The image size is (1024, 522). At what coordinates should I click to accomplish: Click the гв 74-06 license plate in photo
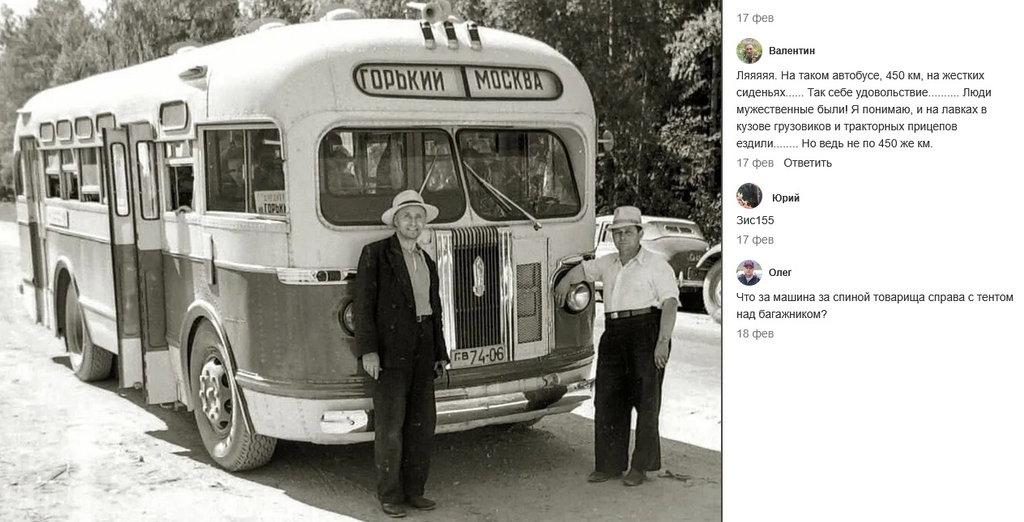(479, 355)
